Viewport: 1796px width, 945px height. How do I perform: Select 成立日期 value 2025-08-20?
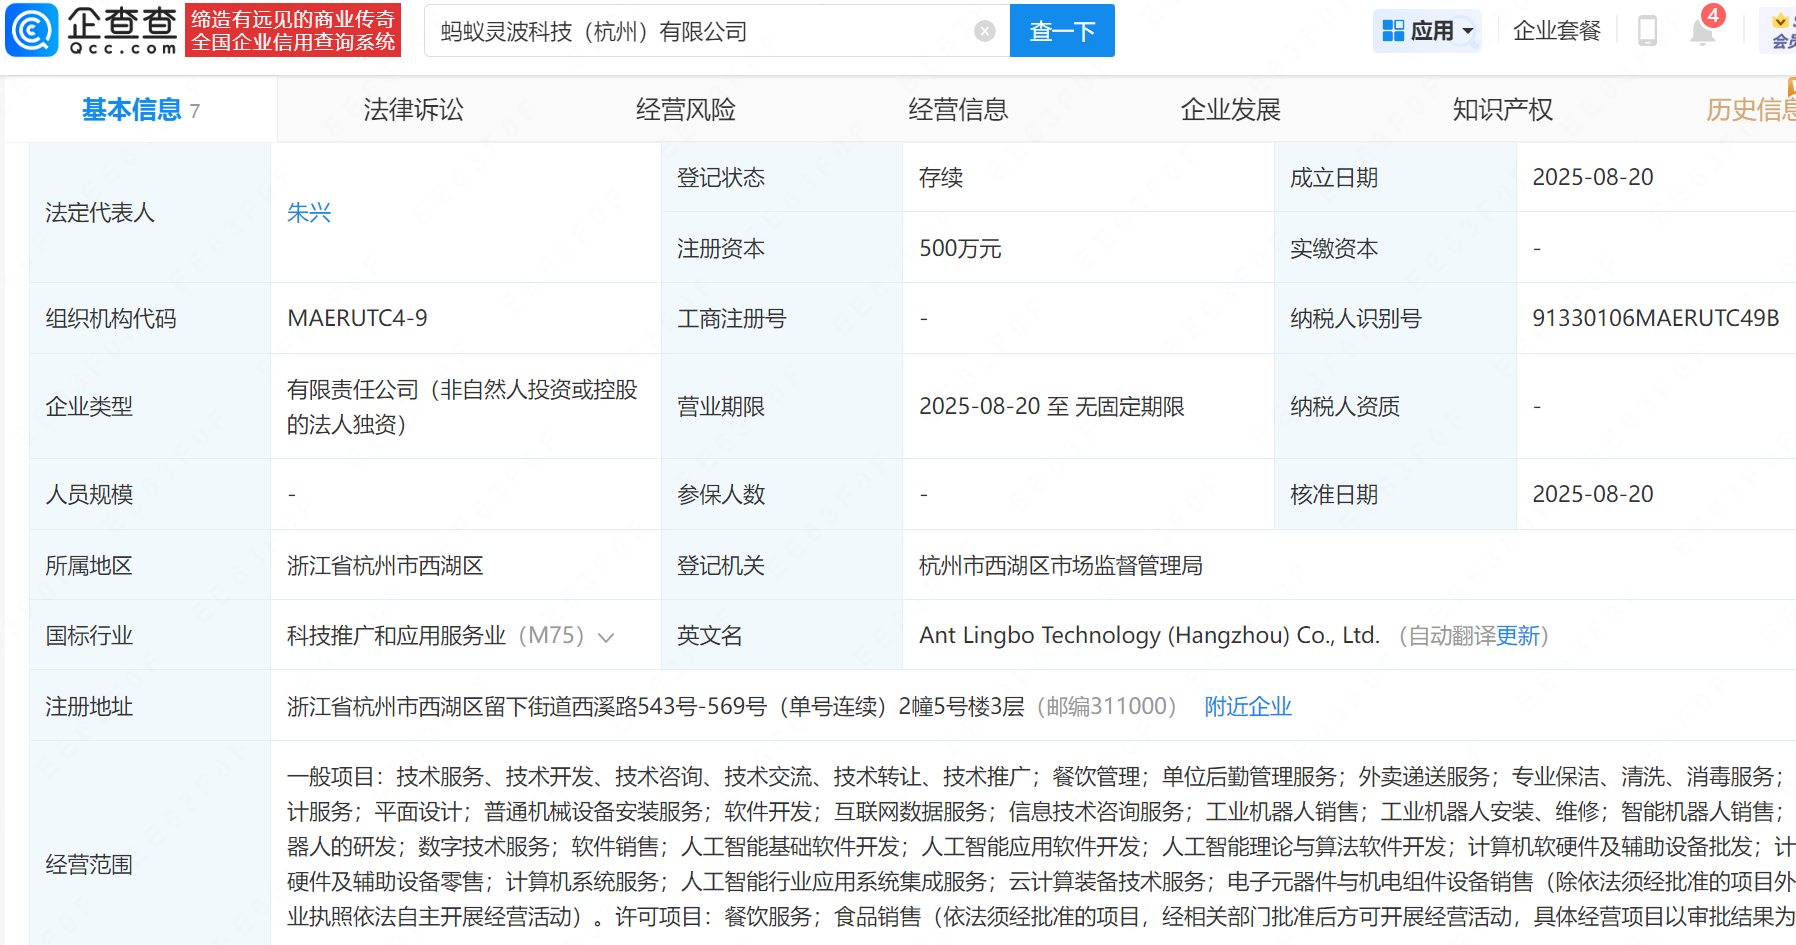pyautogui.click(x=1593, y=177)
